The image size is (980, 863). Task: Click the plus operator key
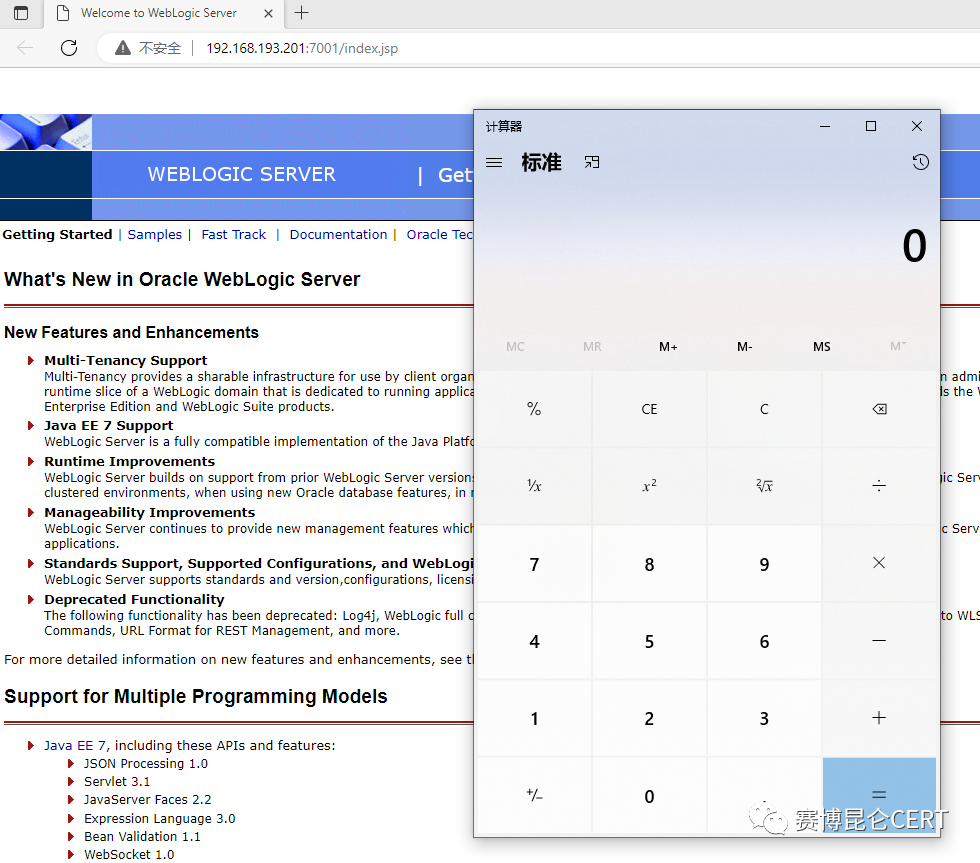pyautogui.click(x=879, y=718)
